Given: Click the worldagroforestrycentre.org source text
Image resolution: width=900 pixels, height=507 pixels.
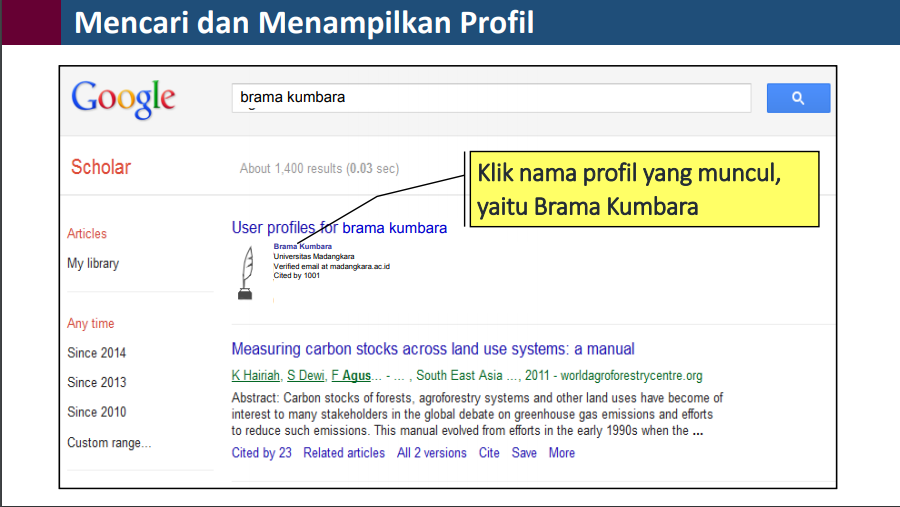Looking at the screenshot, I should (631, 376).
